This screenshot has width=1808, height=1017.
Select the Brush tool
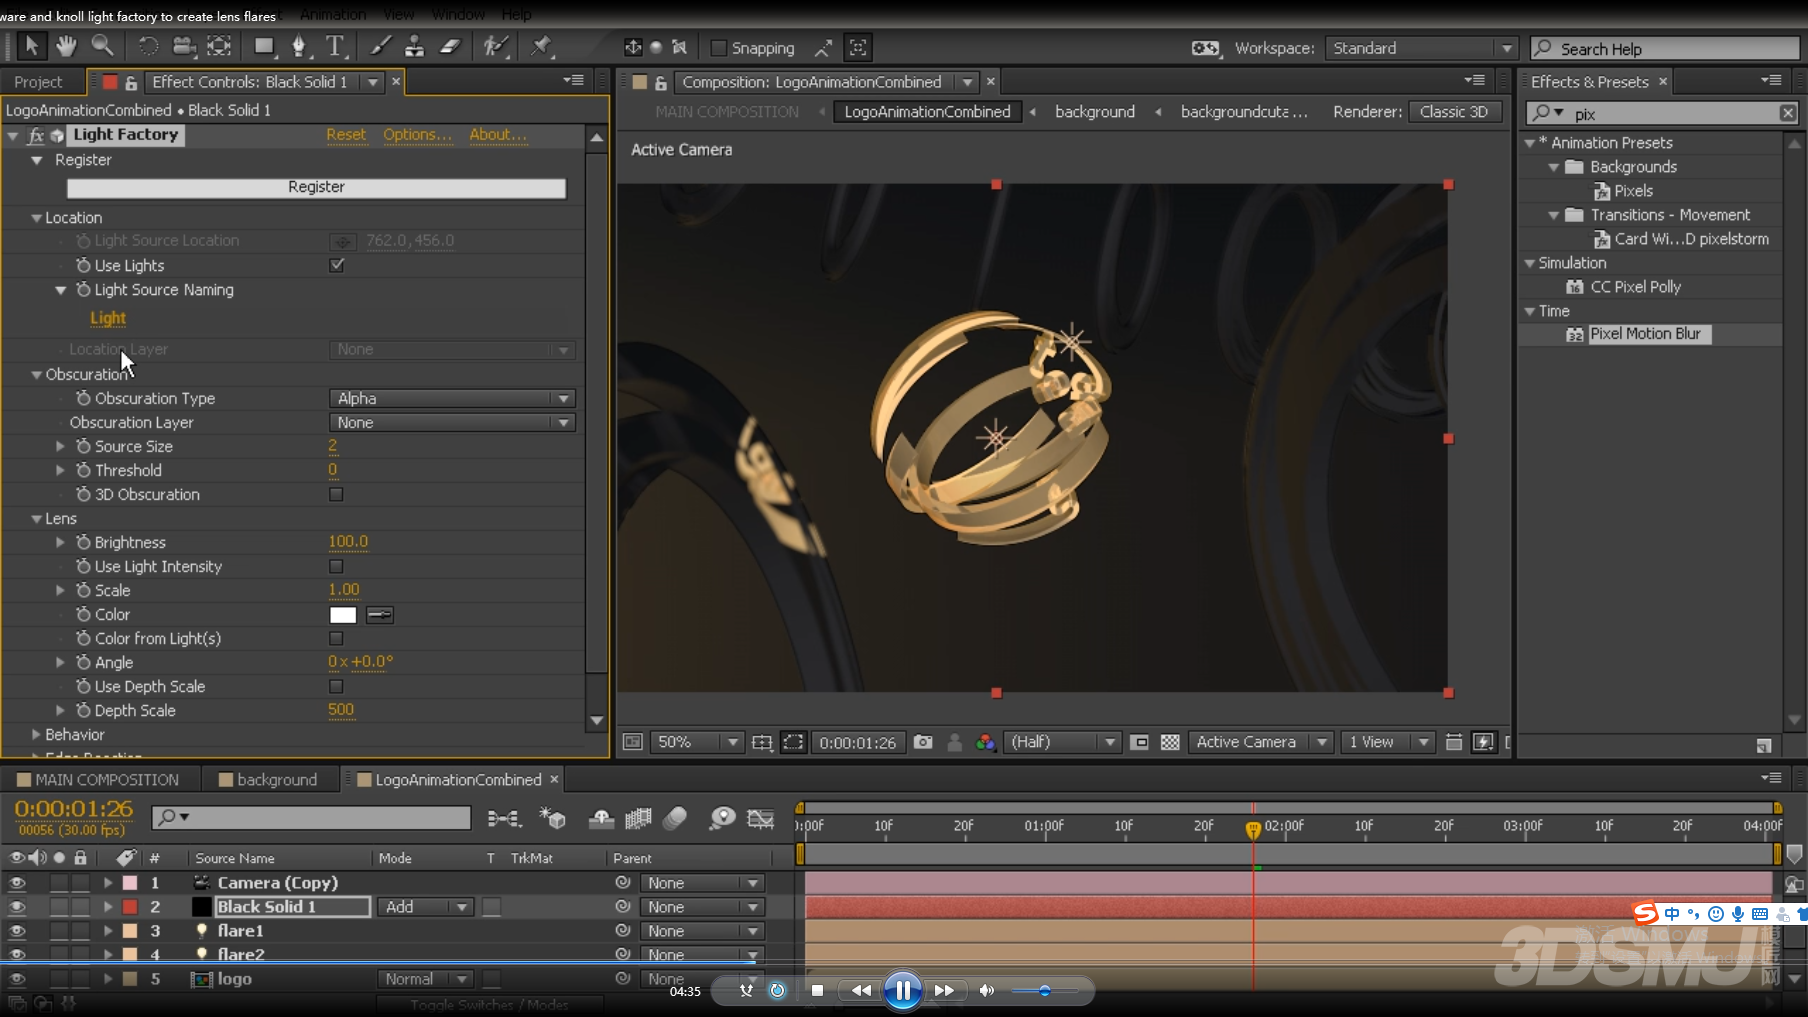coord(380,46)
